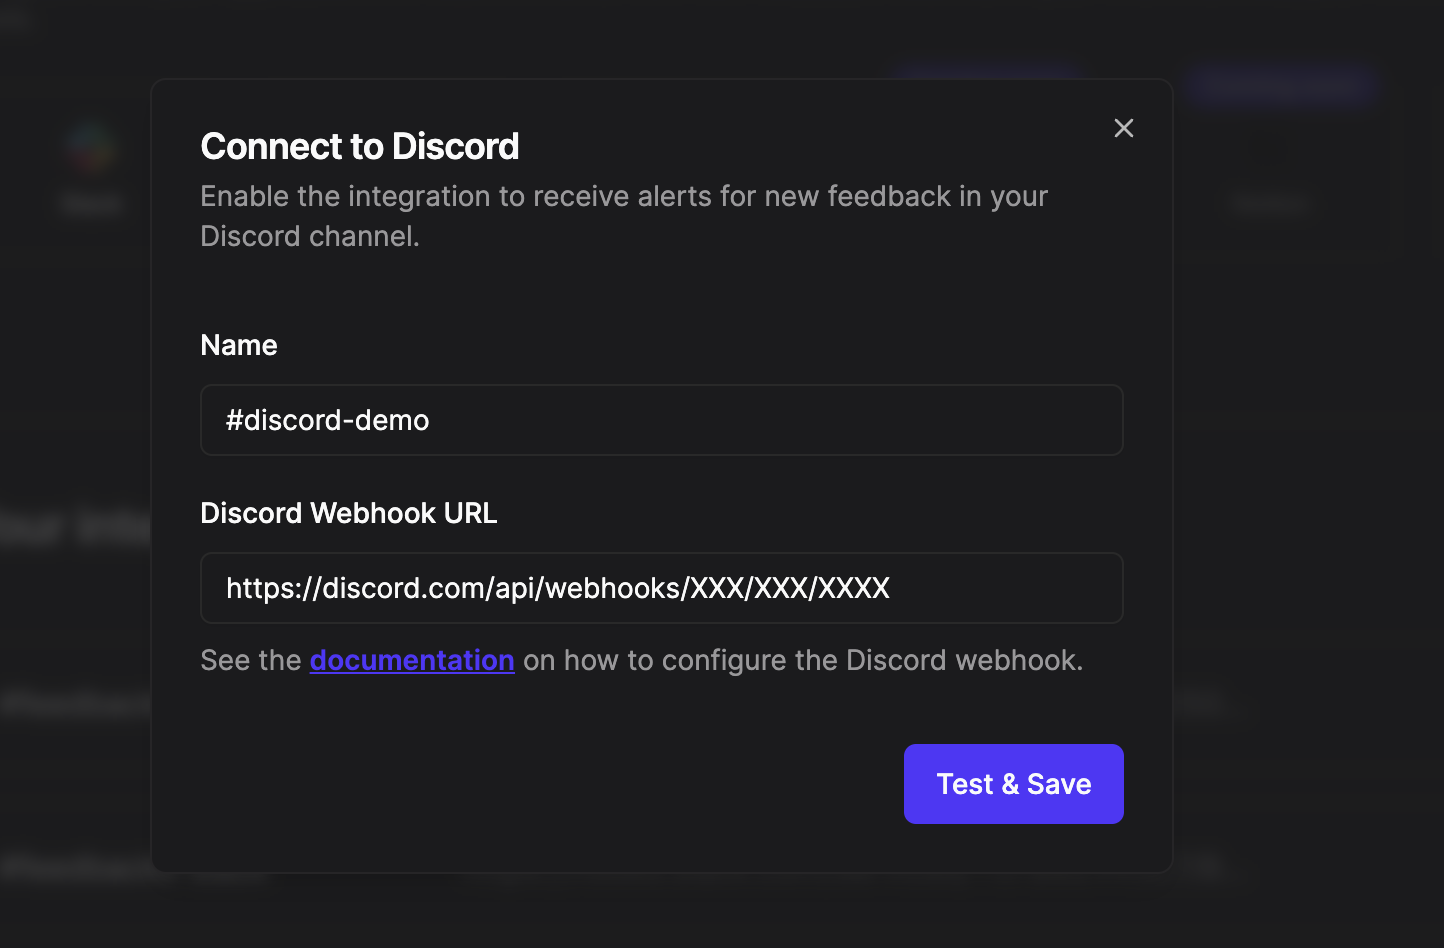Click the #discord-demo channel name text

tap(328, 420)
